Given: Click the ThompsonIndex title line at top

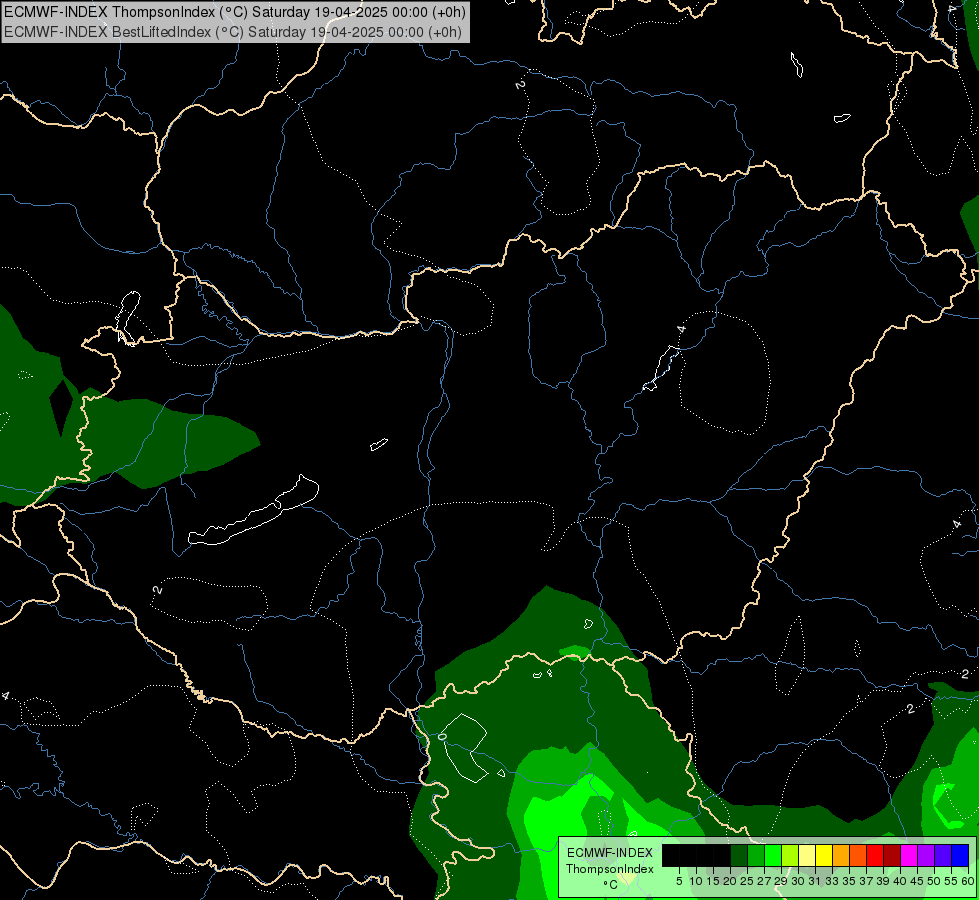Looking at the screenshot, I should [234, 12].
